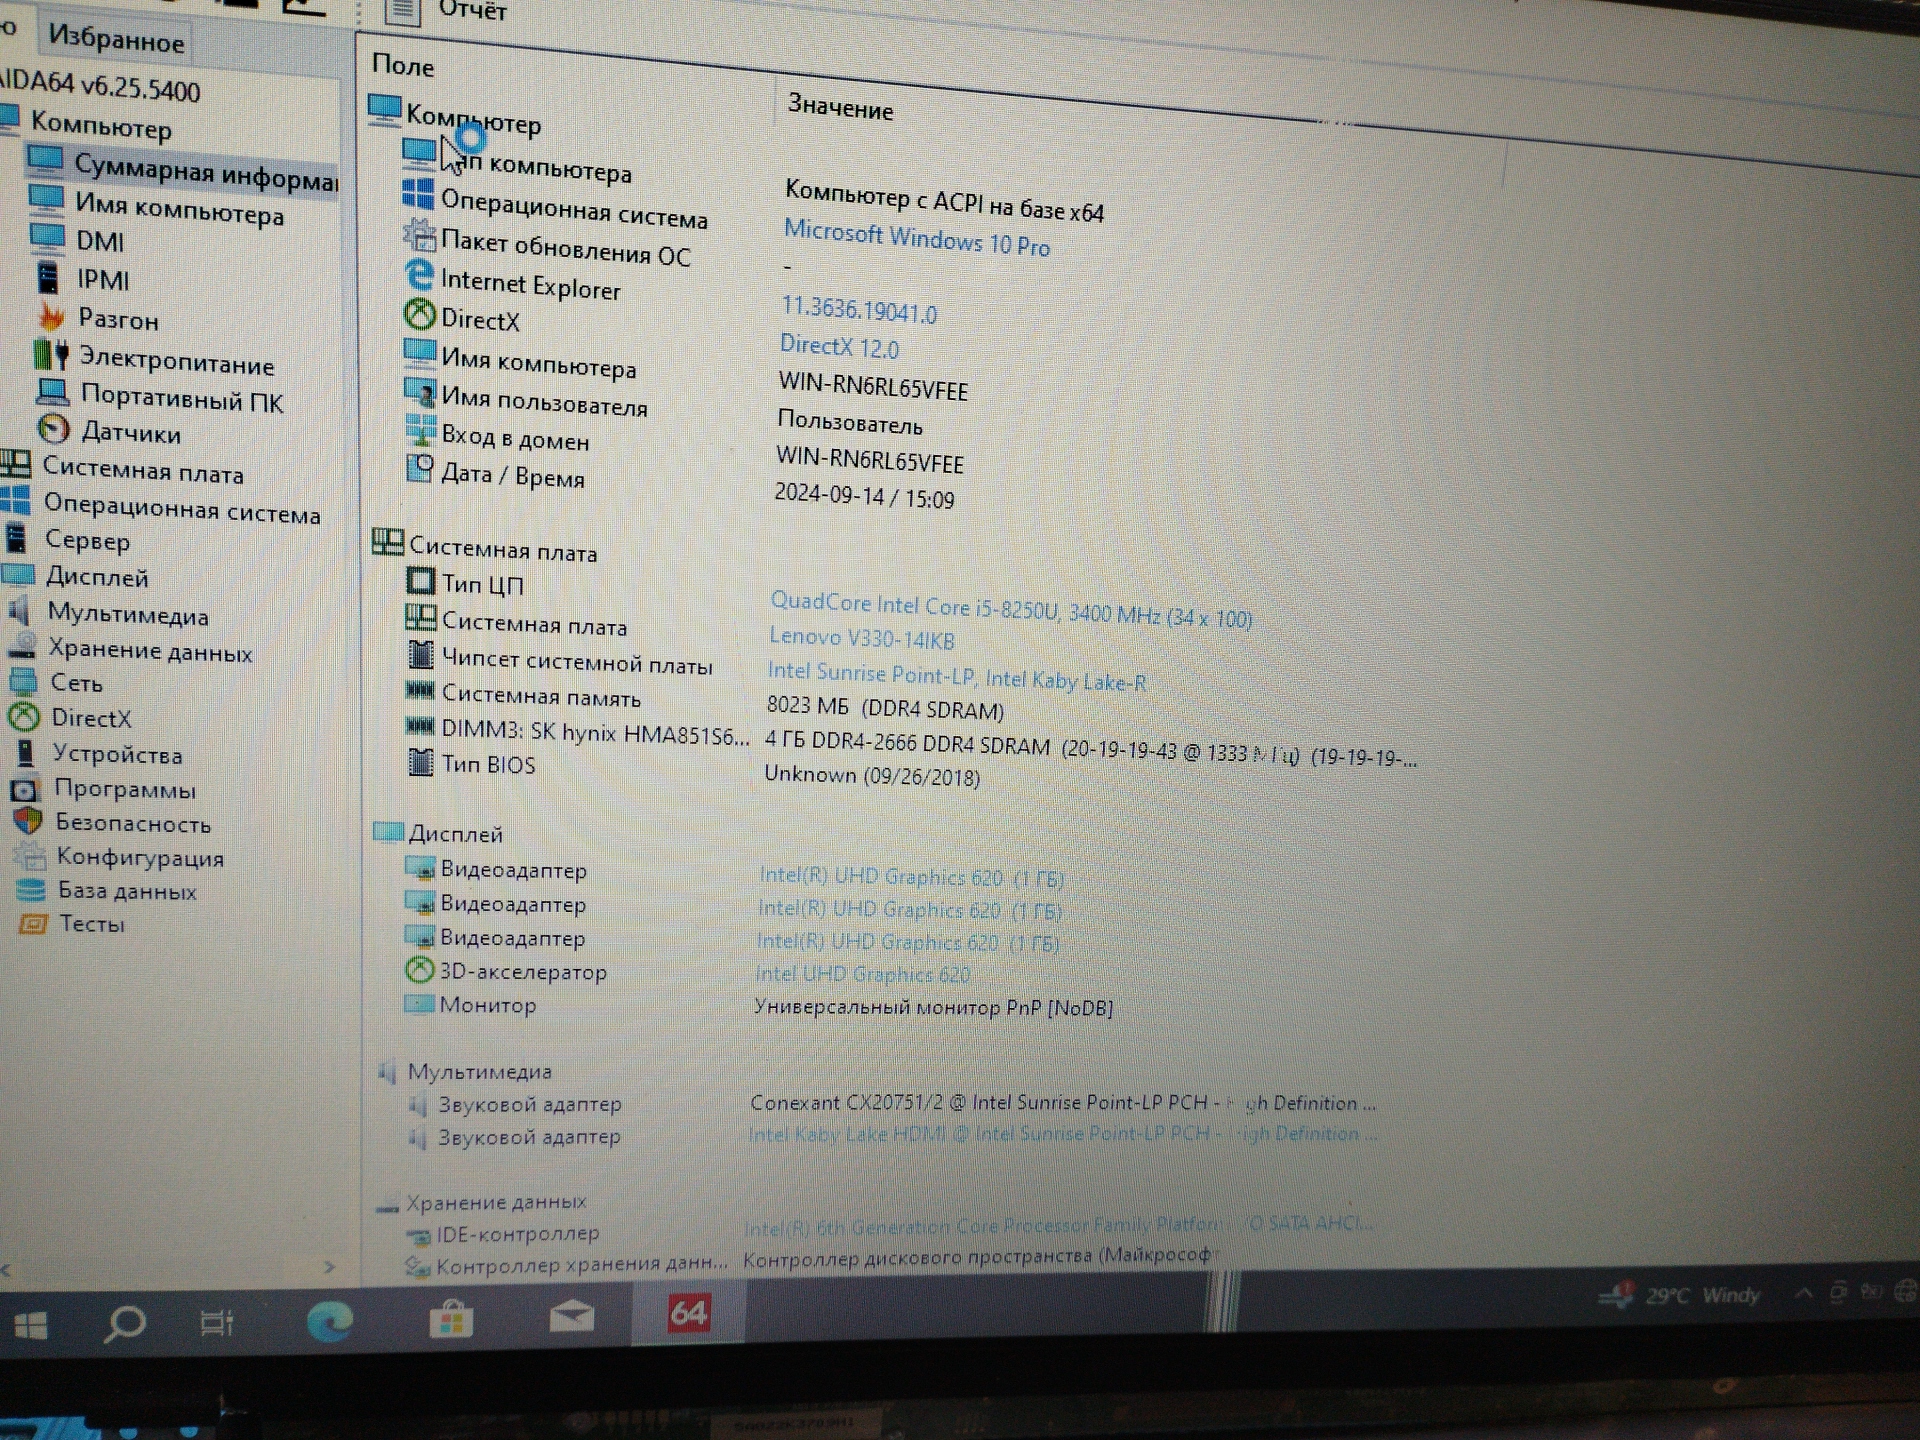Launch Microsoft Edge from taskbar
This screenshot has width=1920, height=1440.
point(329,1320)
